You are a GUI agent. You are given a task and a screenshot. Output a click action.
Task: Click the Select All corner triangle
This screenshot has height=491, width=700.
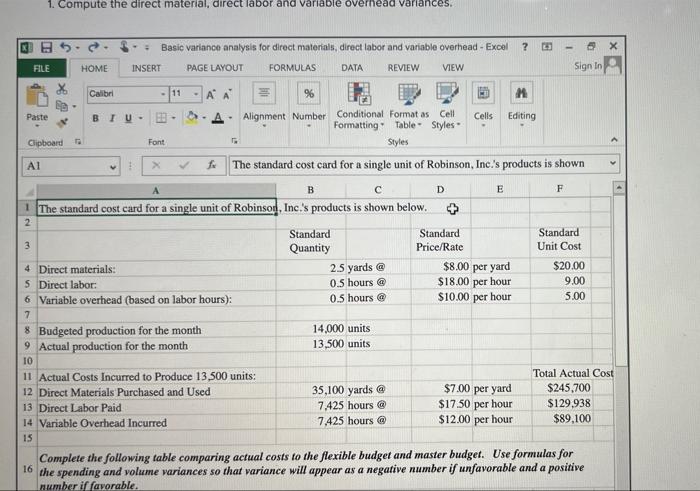(x=29, y=192)
